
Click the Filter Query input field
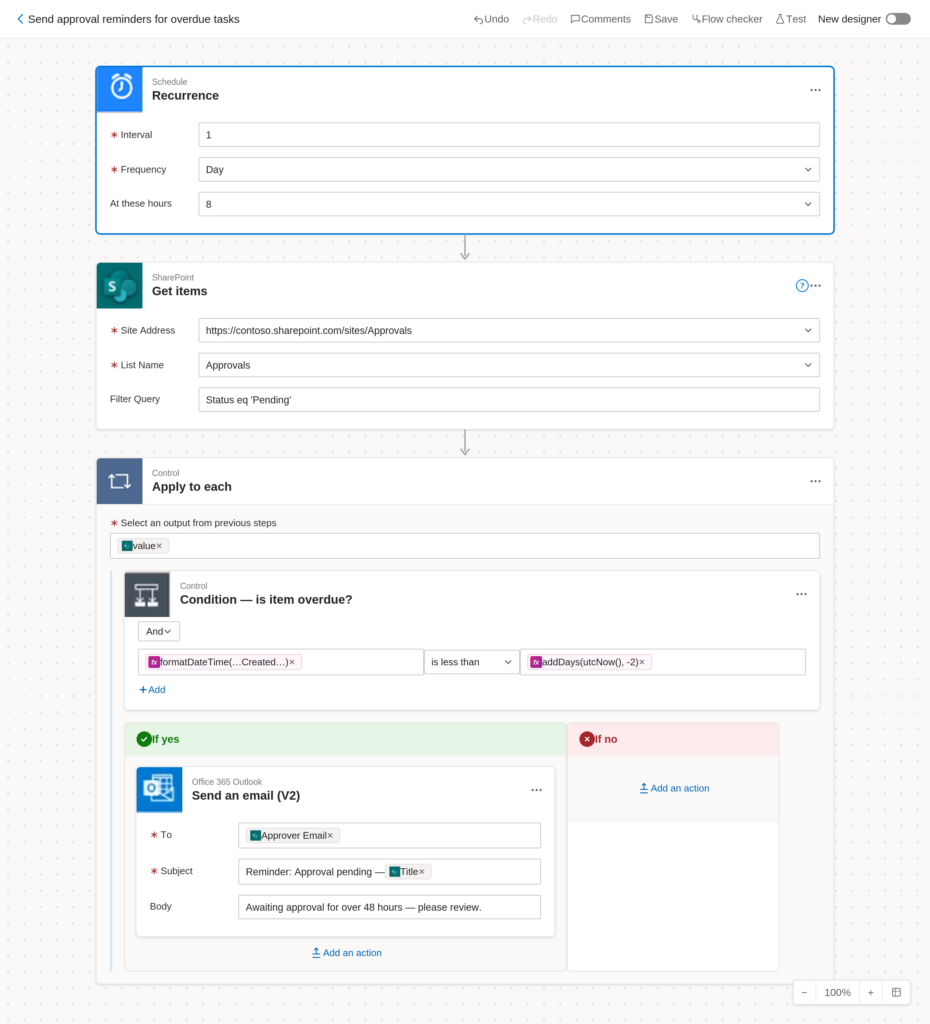509,400
